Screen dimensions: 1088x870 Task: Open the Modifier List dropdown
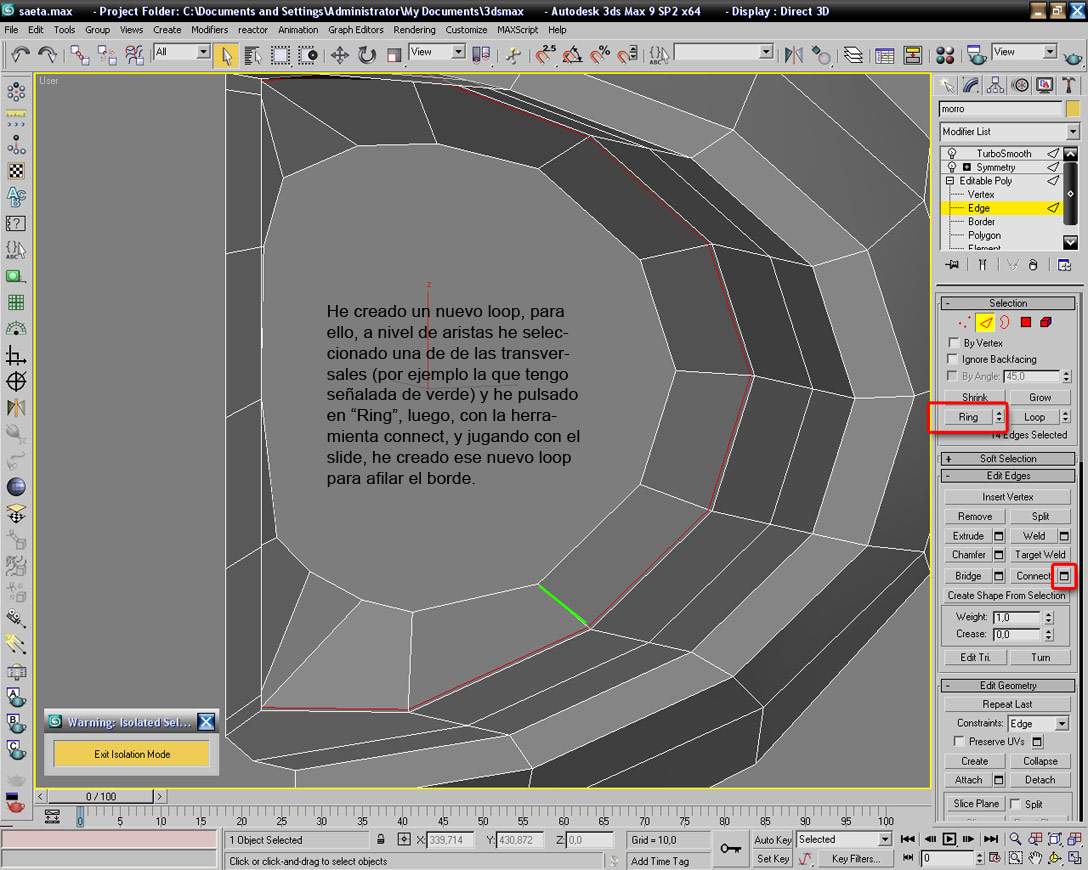(x=1009, y=131)
